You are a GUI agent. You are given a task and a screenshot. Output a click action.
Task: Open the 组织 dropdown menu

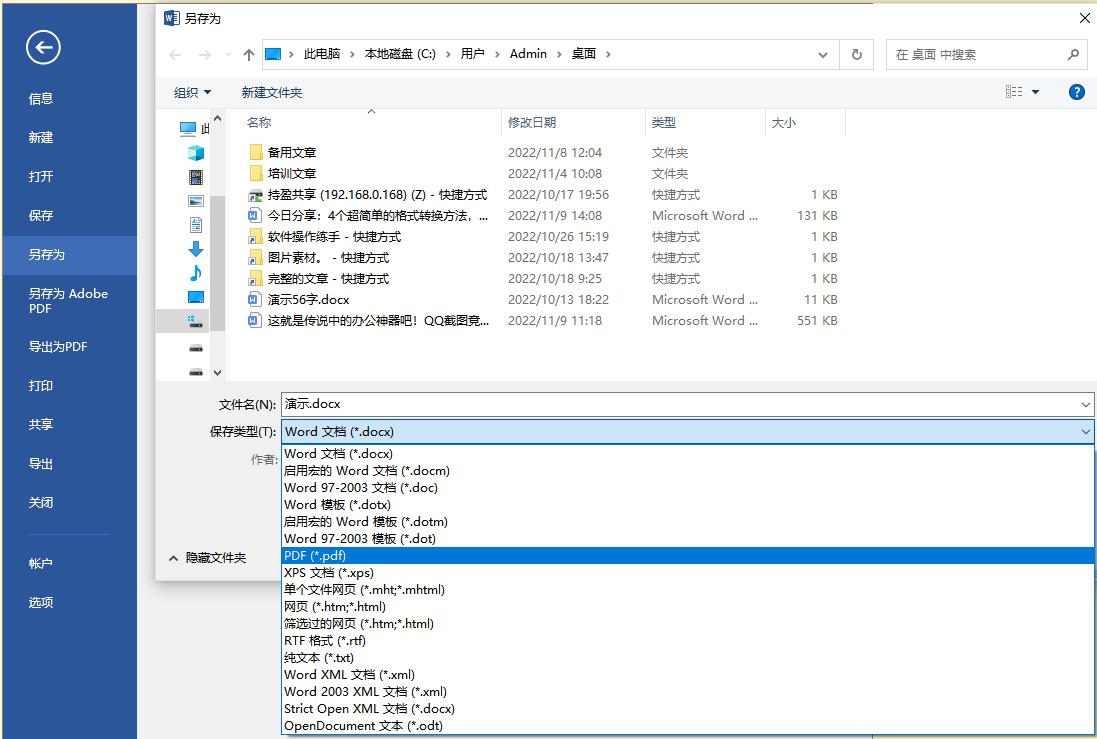[x=192, y=91]
